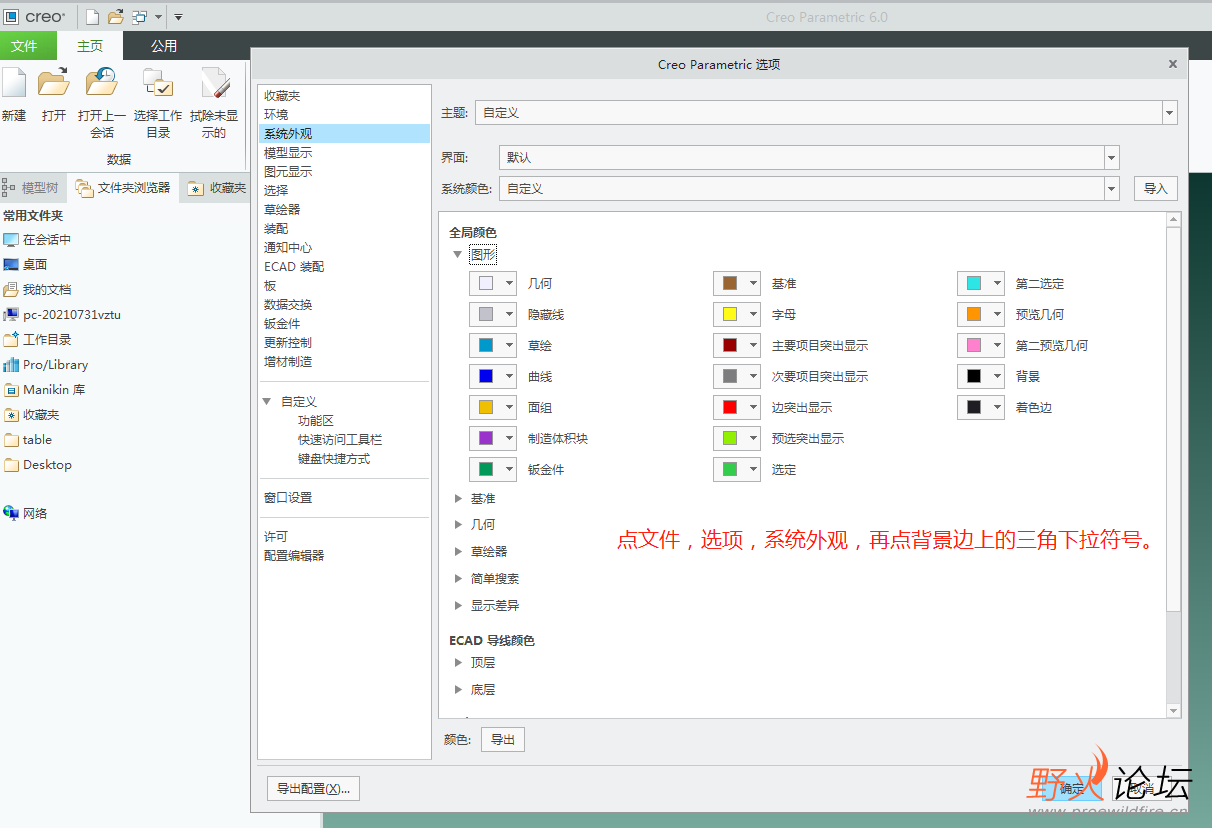Open 功能区 customization page
The width and height of the screenshot is (1212, 828).
(316, 421)
